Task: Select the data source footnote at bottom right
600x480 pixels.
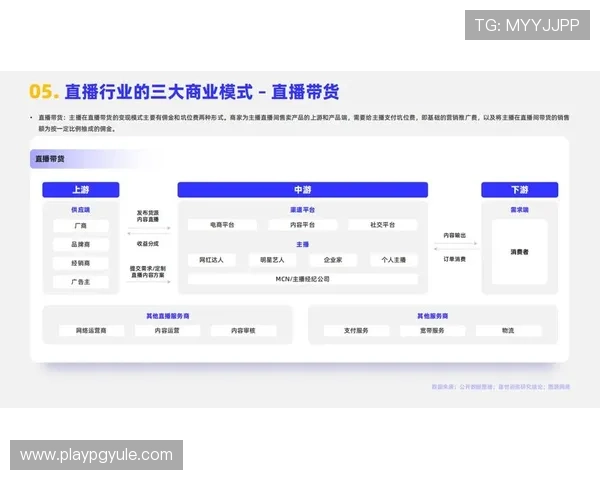Action: pyautogui.click(x=501, y=387)
